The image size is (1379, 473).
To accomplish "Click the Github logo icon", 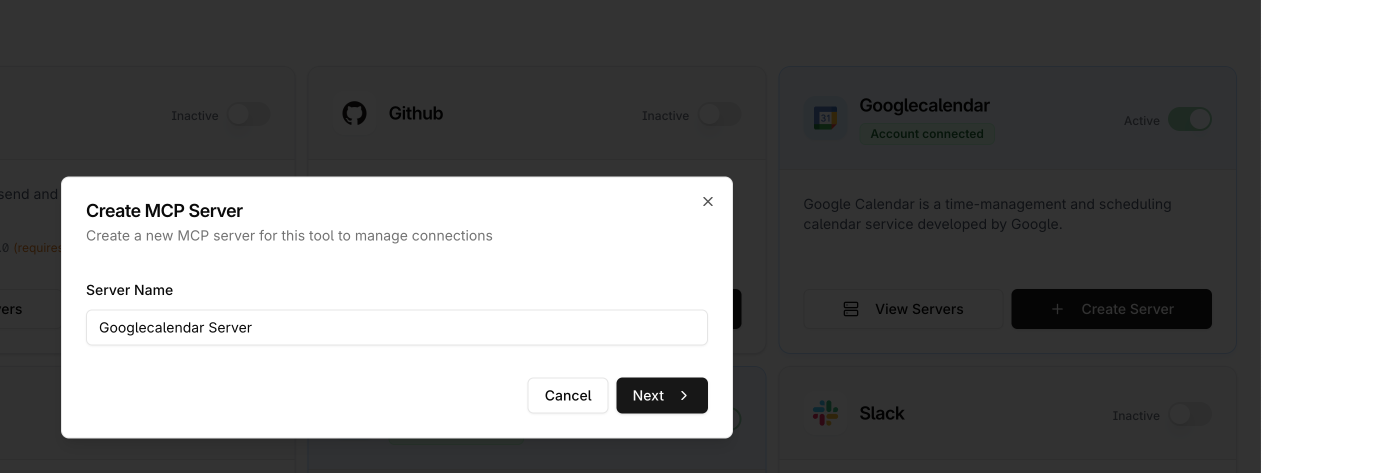I will pos(355,114).
